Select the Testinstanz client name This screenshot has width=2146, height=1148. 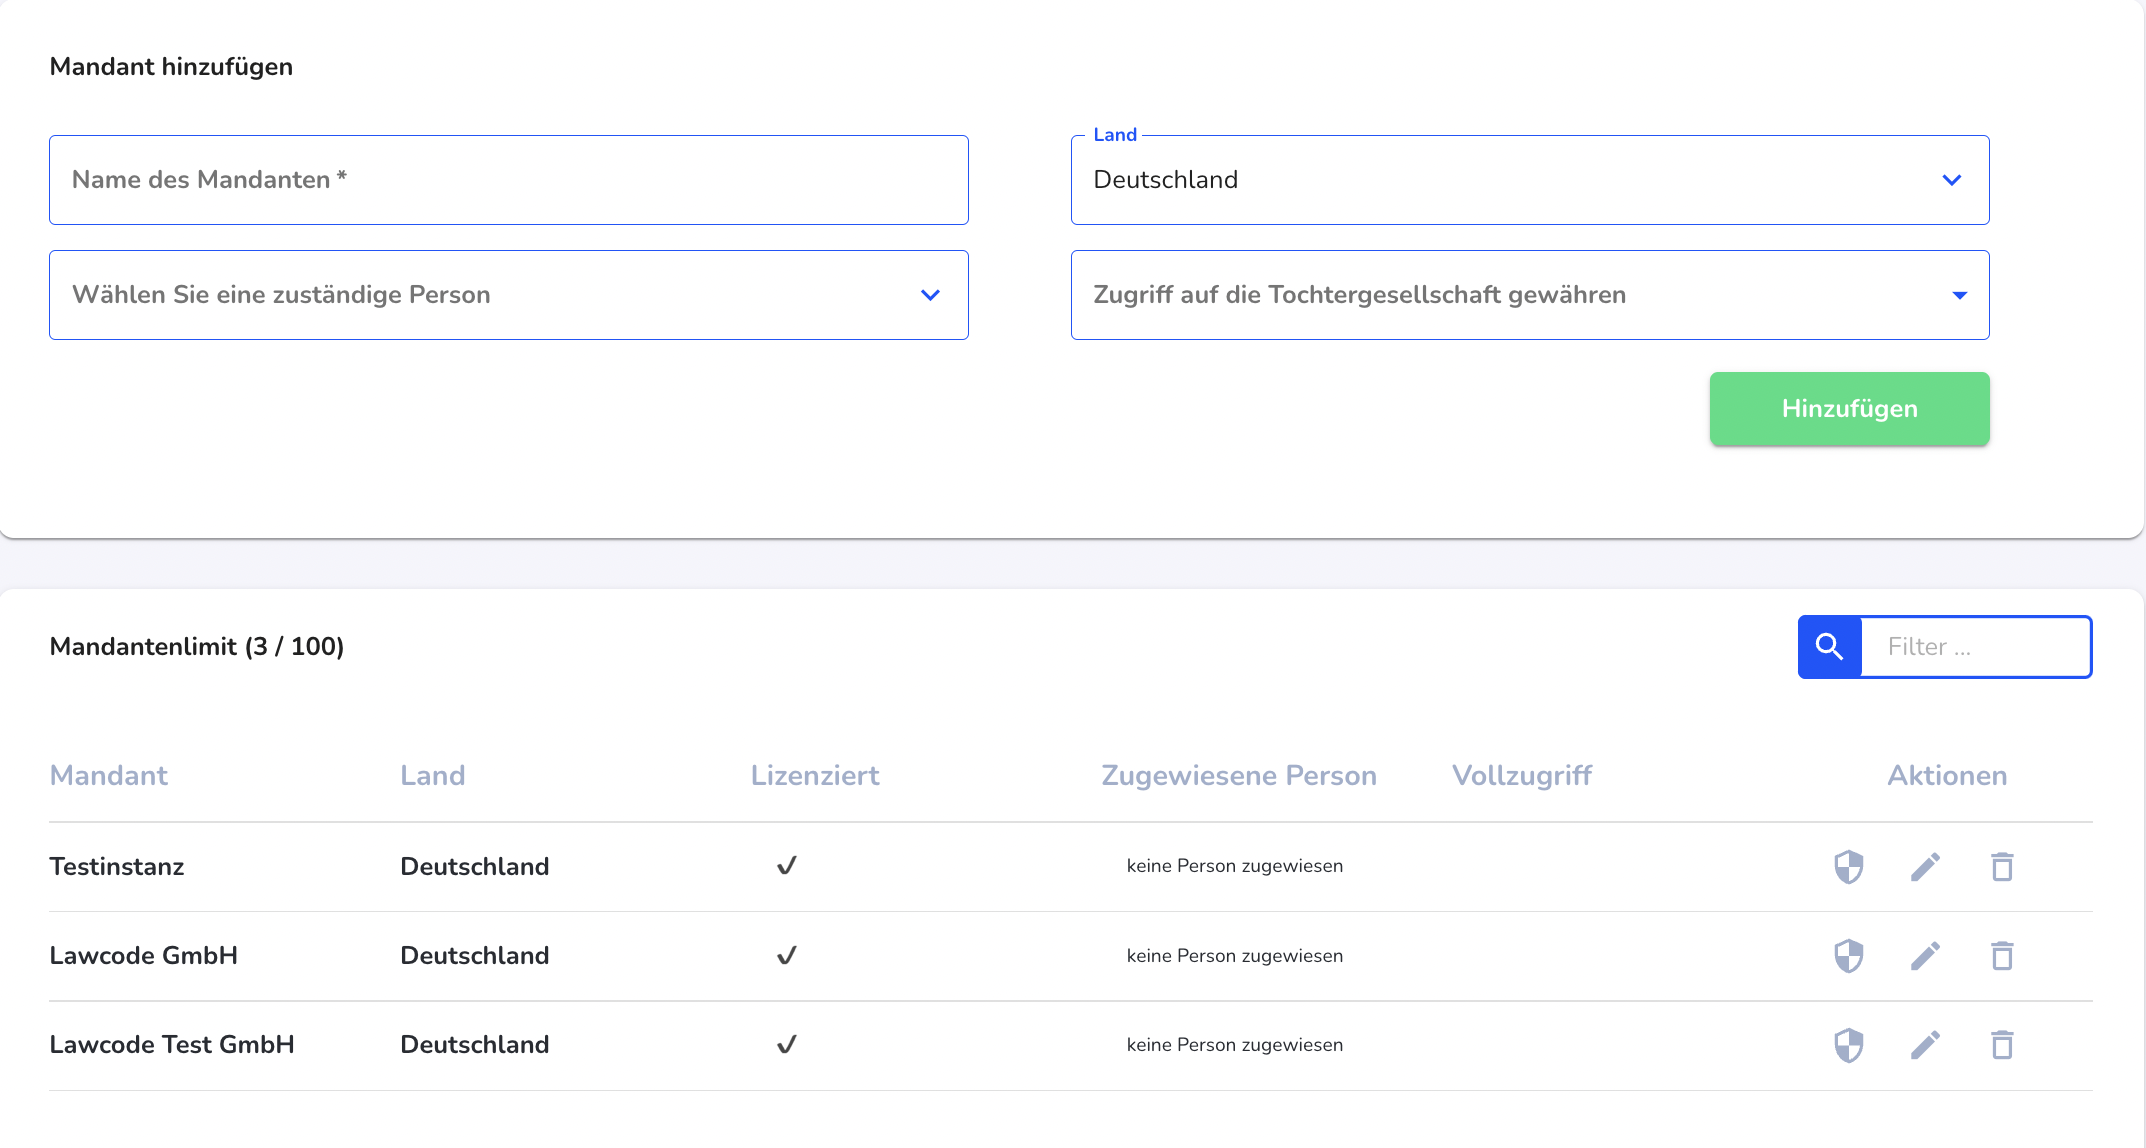(x=117, y=867)
